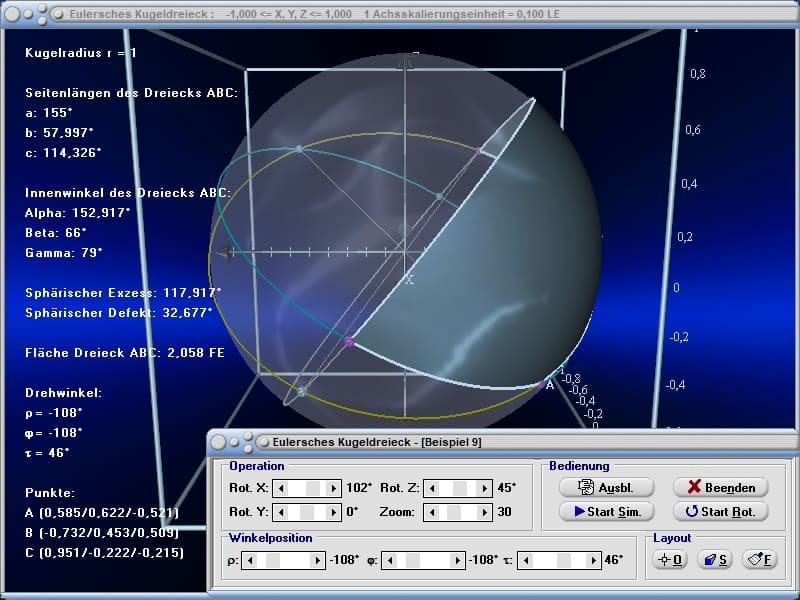800x600 pixels.
Task: Click the Rot. X scrollbar thumb
Action: pos(313,488)
